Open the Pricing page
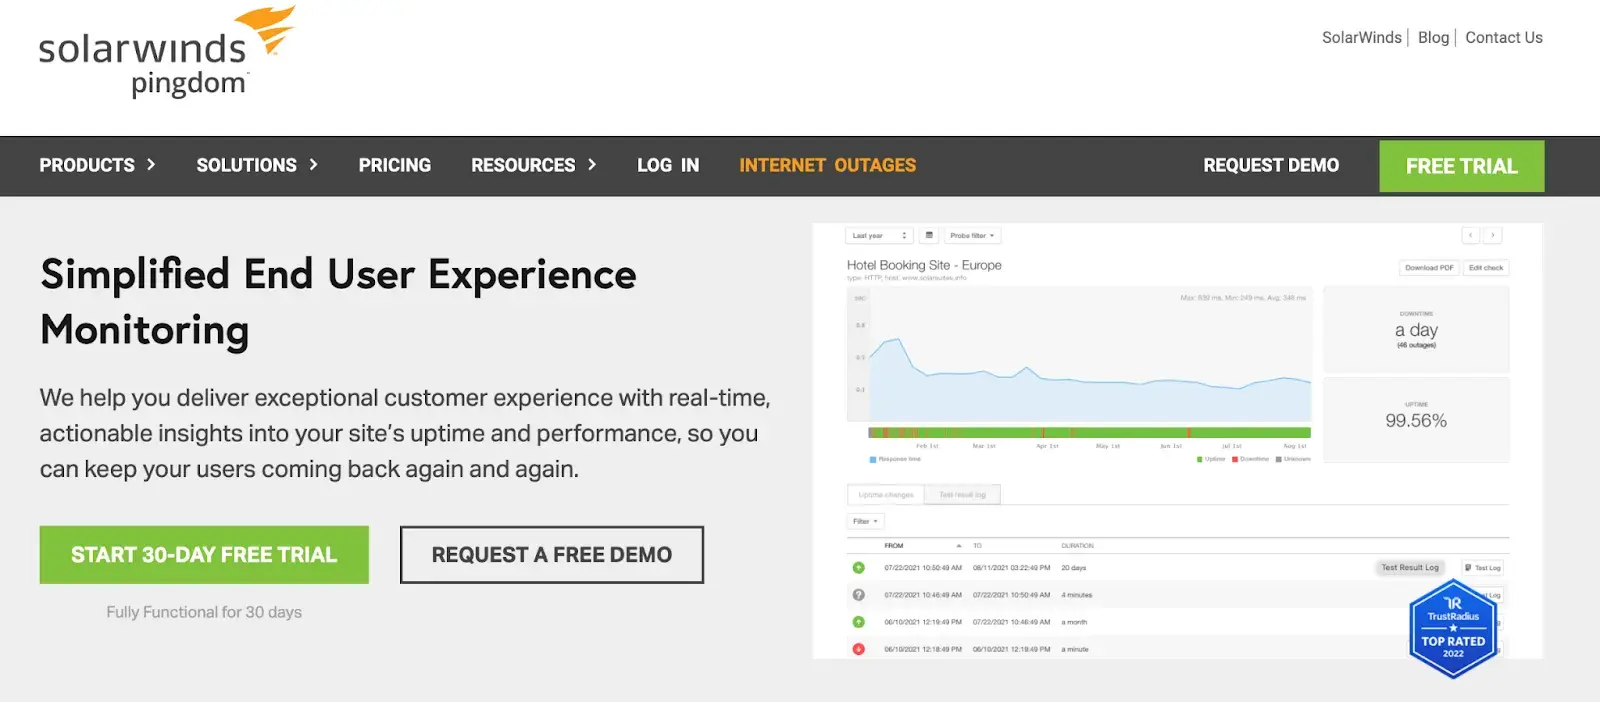 pyautogui.click(x=395, y=166)
